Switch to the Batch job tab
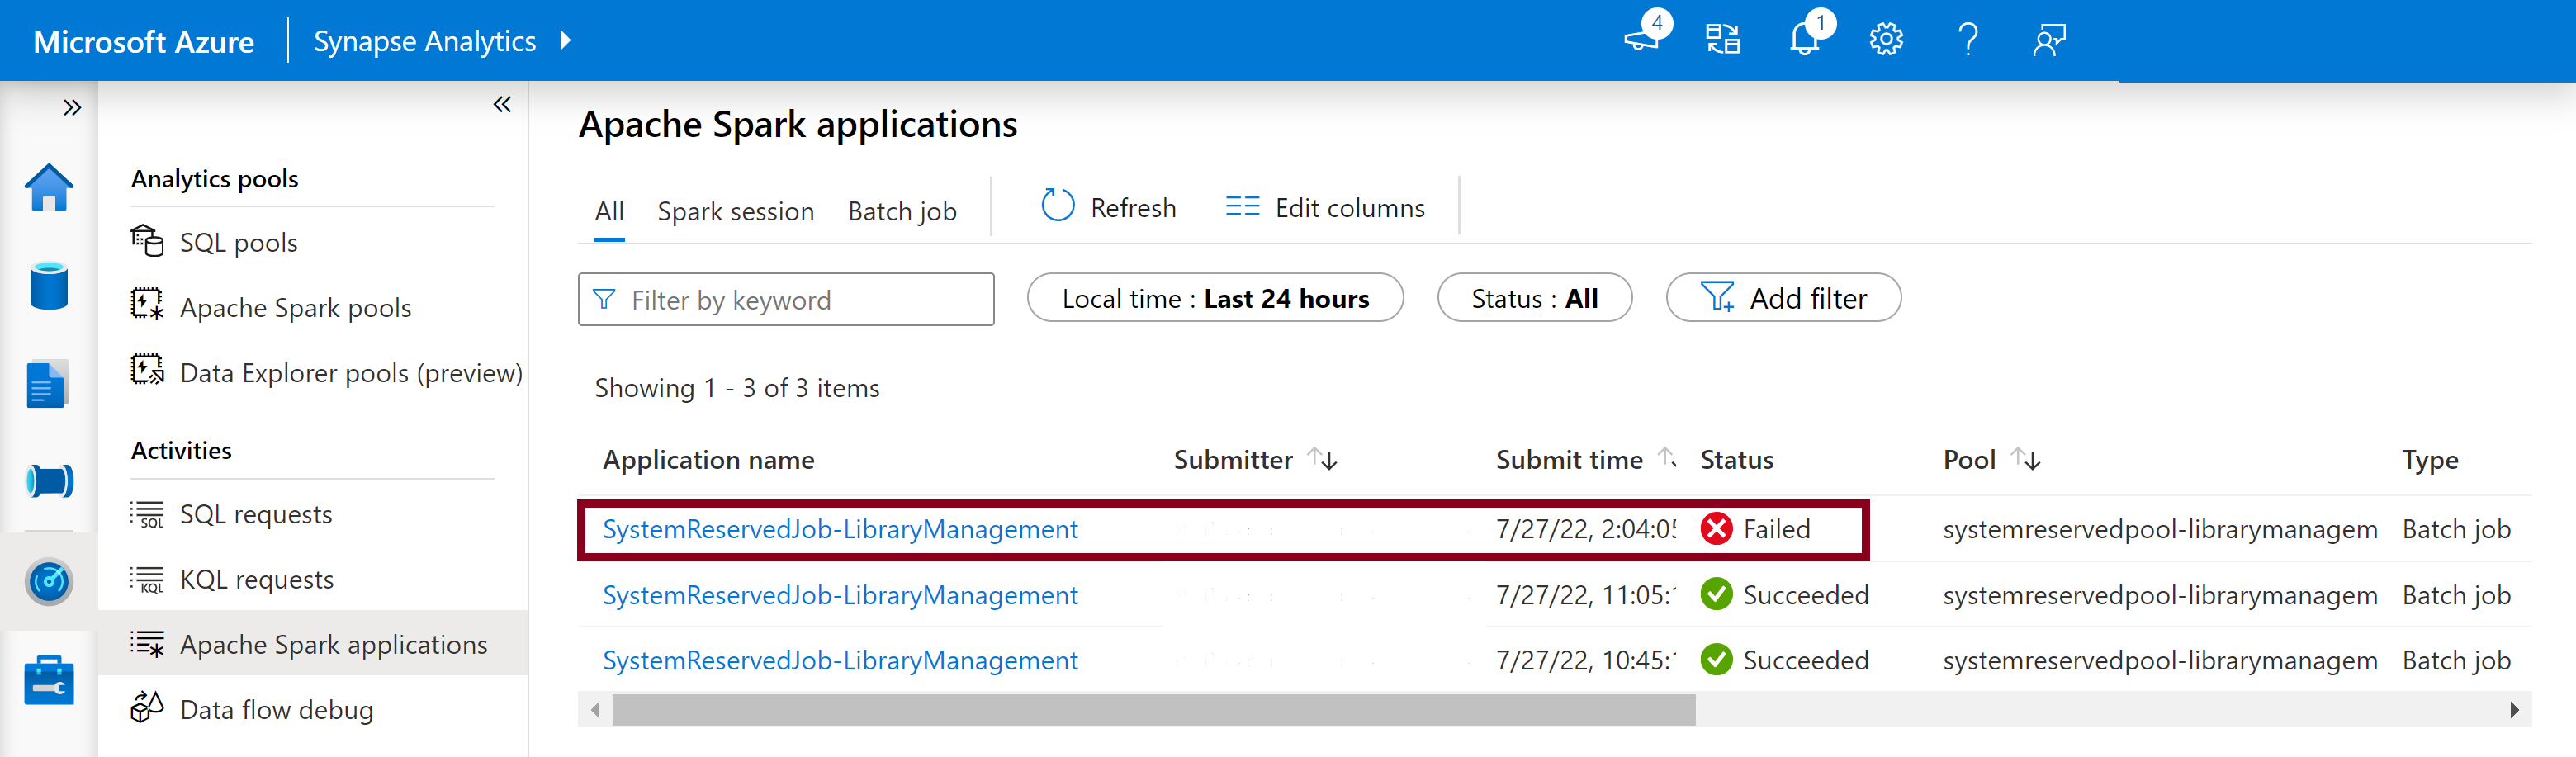This screenshot has height=757, width=2576. (x=901, y=210)
